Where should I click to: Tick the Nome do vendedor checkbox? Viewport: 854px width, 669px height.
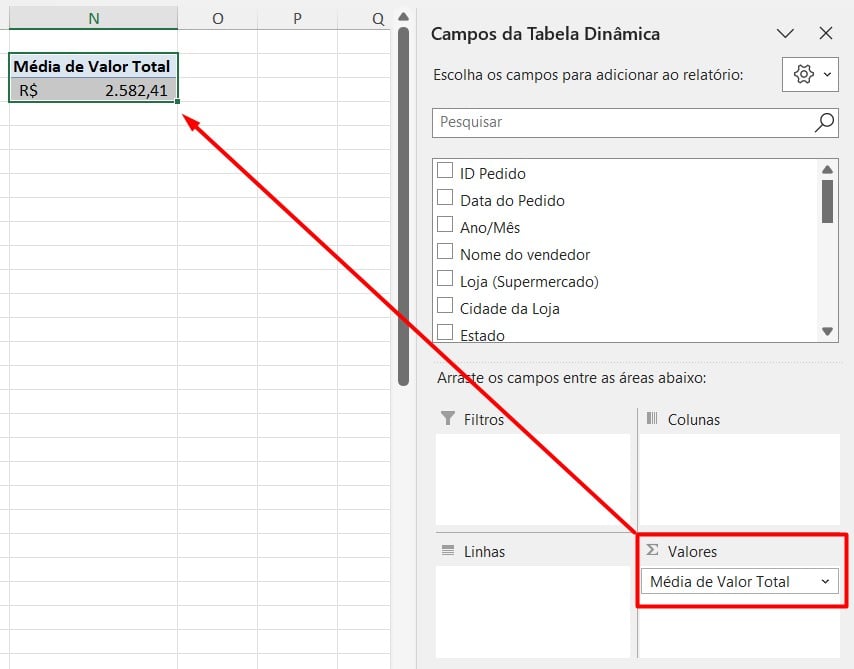pos(445,253)
